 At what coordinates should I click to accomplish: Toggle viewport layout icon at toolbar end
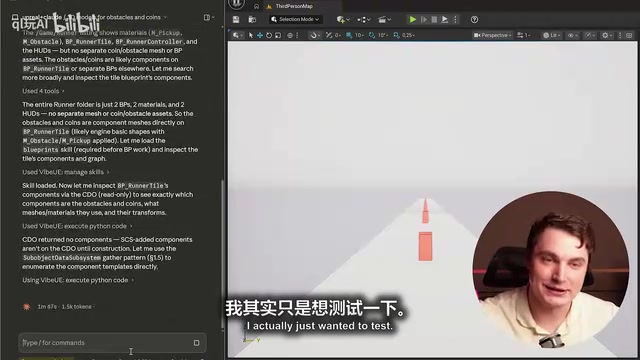tap(629, 35)
